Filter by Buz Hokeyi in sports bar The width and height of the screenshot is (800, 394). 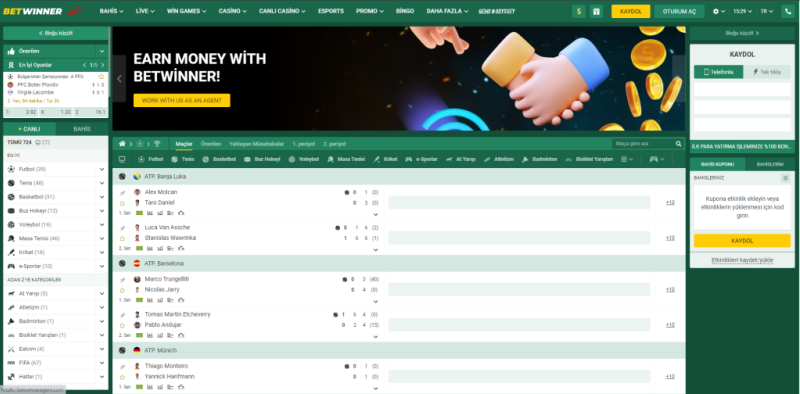[262, 159]
